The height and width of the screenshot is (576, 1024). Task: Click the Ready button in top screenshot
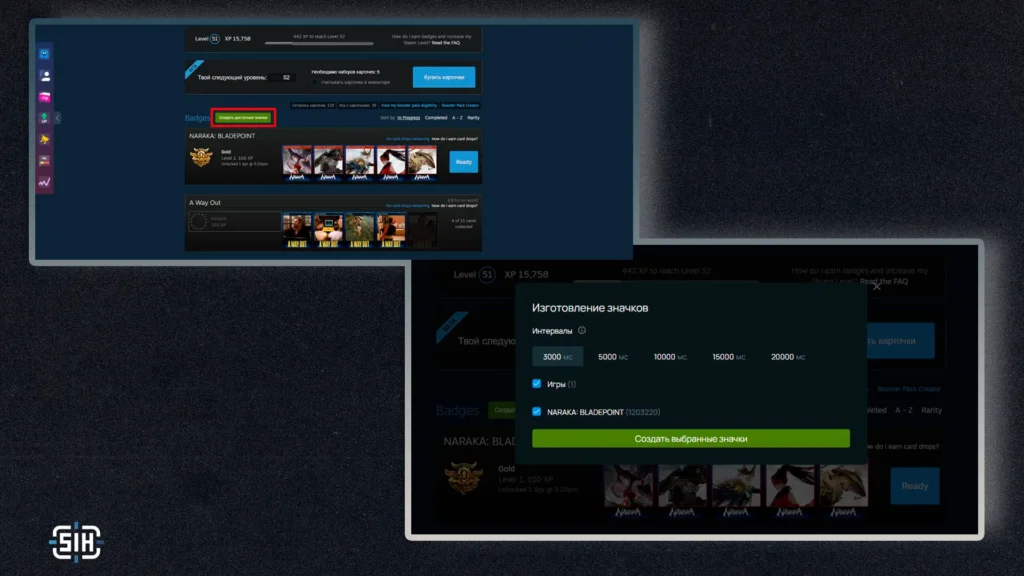point(464,162)
